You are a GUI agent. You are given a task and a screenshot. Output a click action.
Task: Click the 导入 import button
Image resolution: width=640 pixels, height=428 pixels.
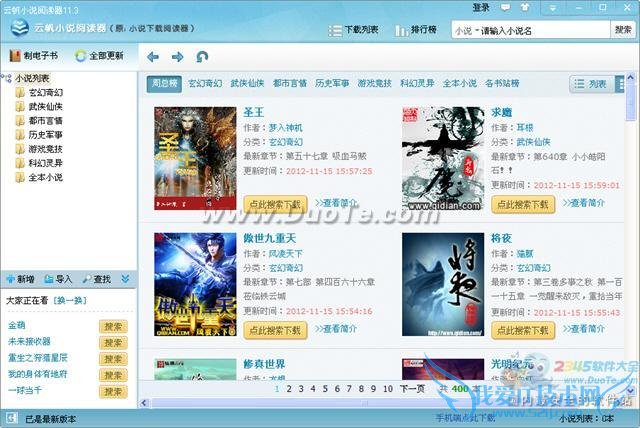point(58,279)
